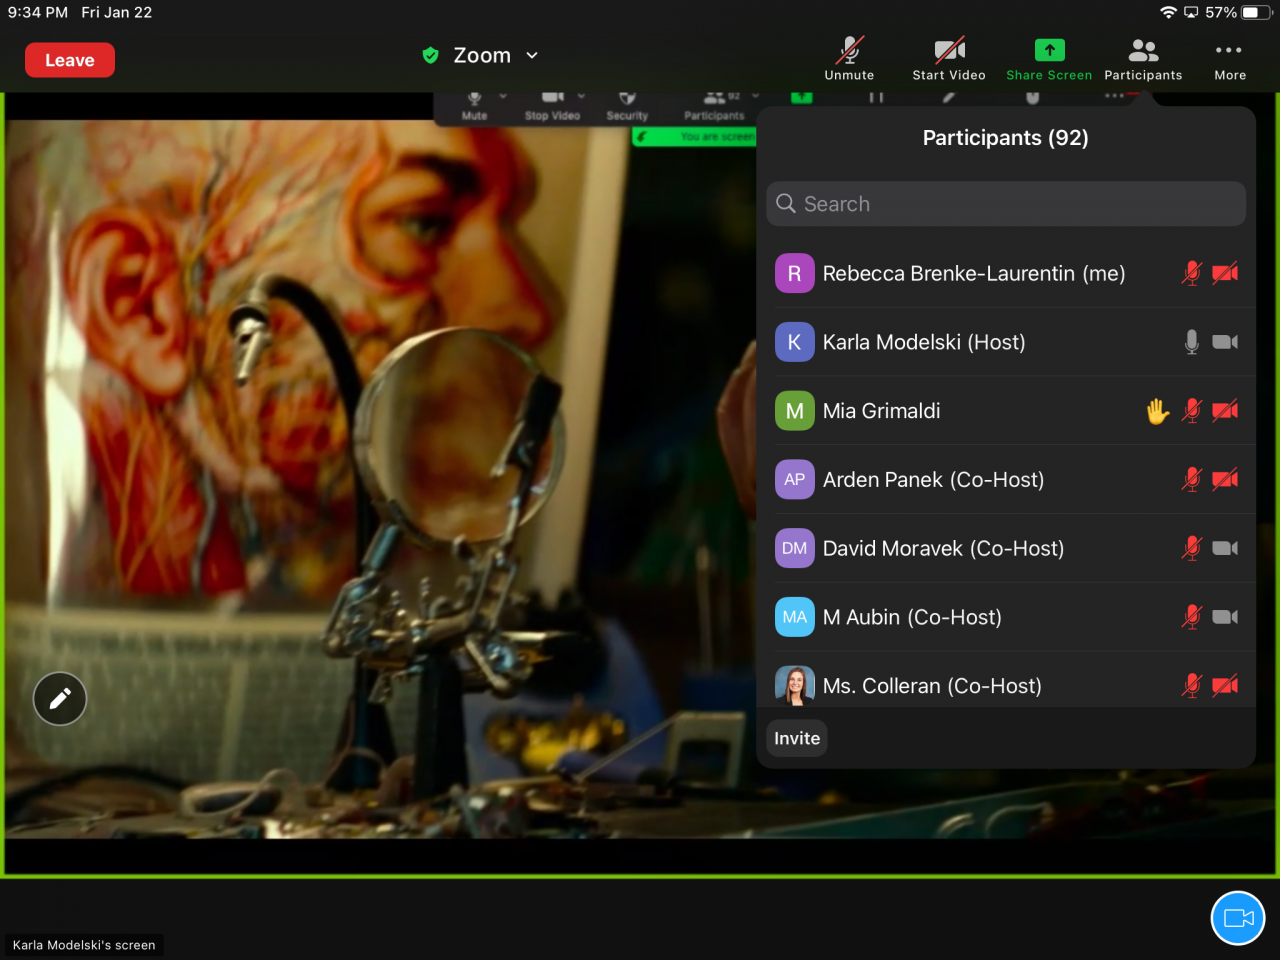This screenshot has height=960, width=1280.
Task: Toggle Rebecca Brenke-Laurentin's muted mic icon
Action: click(1191, 273)
